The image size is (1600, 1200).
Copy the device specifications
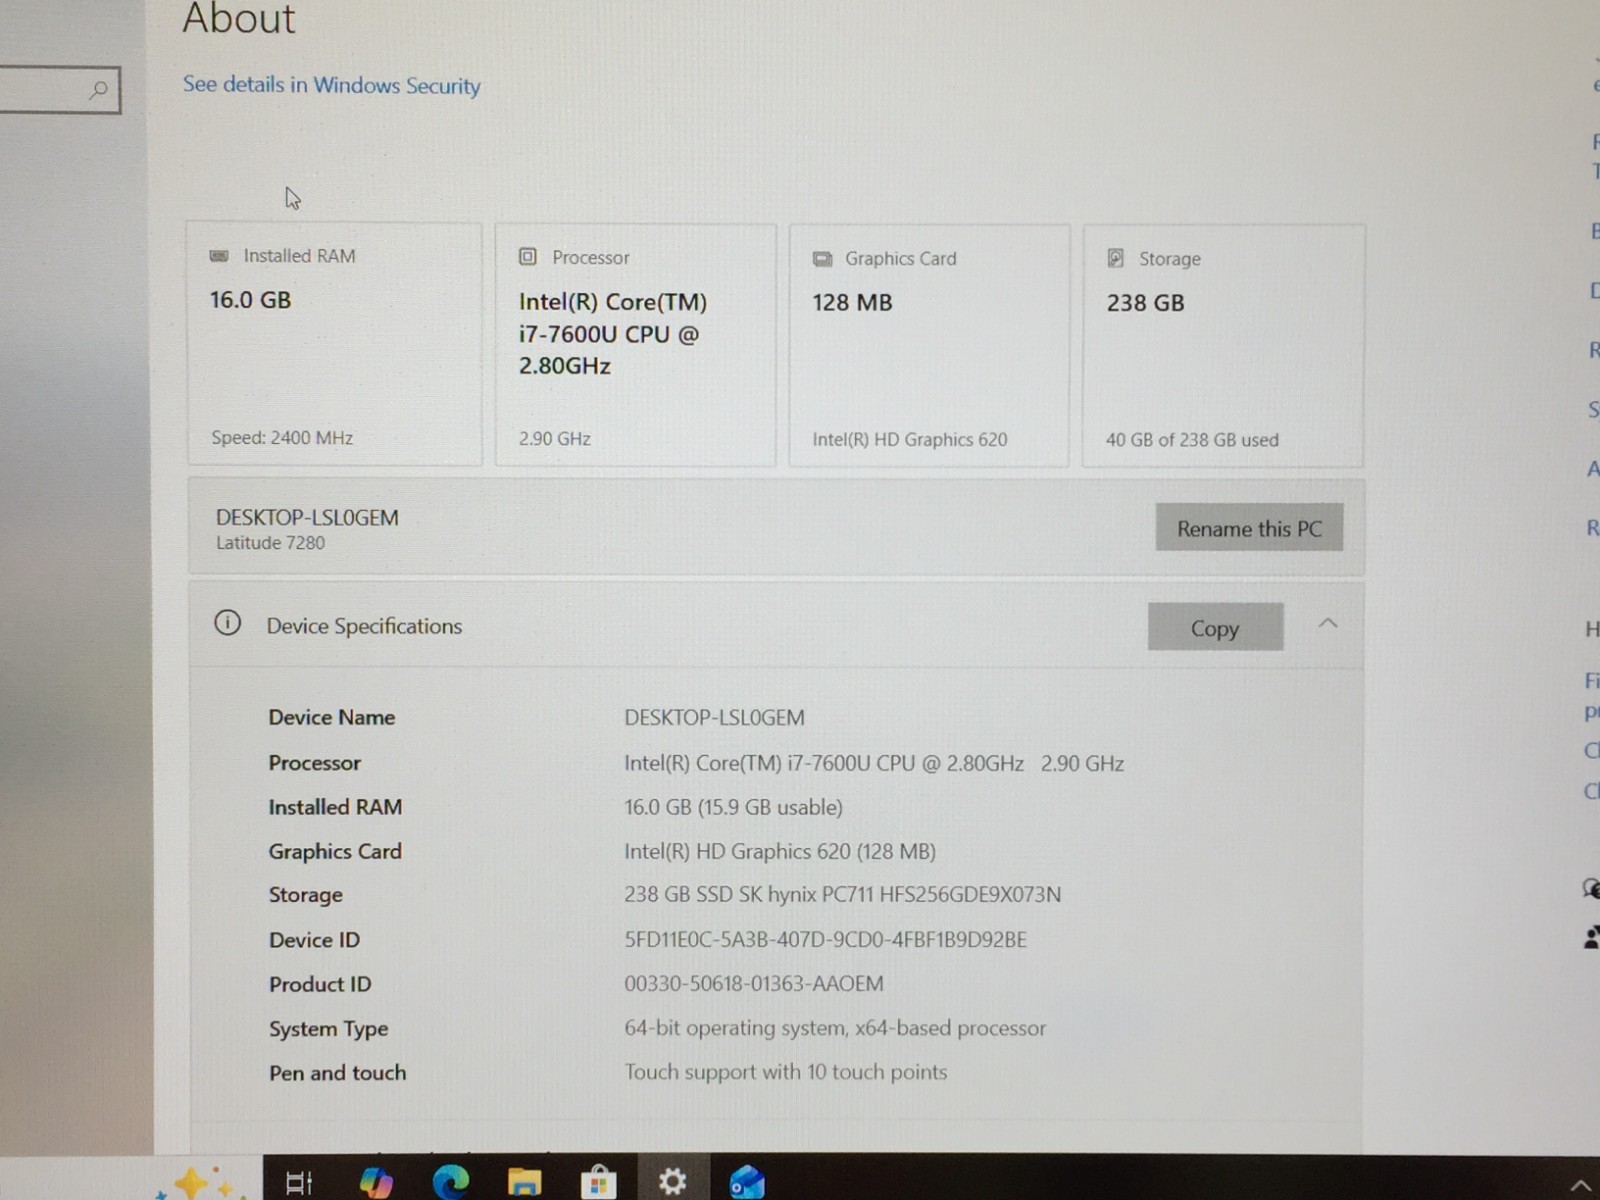click(1215, 627)
